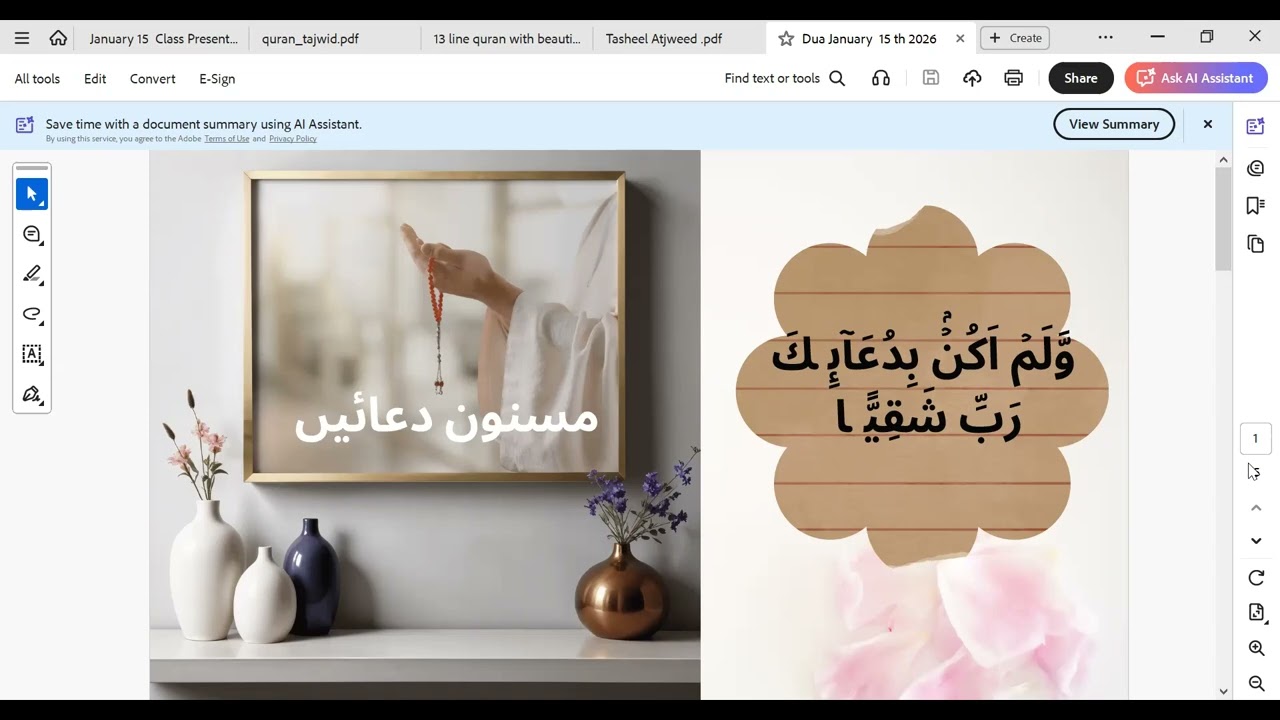The image size is (1280, 720).
Task: Open the fill and sign tool
Action: pyautogui.click(x=32, y=394)
